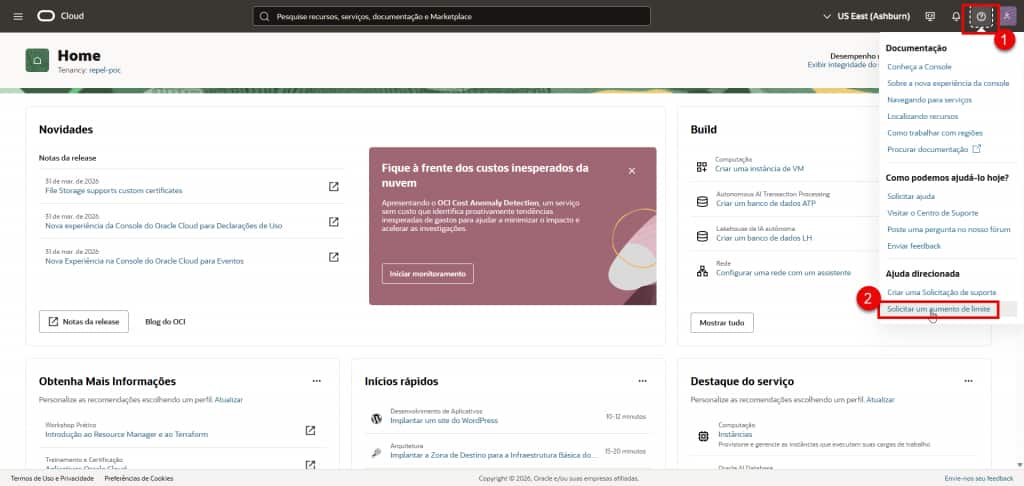This screenshot has height=486, width=1024.
Task: Select Solicitar ajuda menu item
Action: point(910,196)
